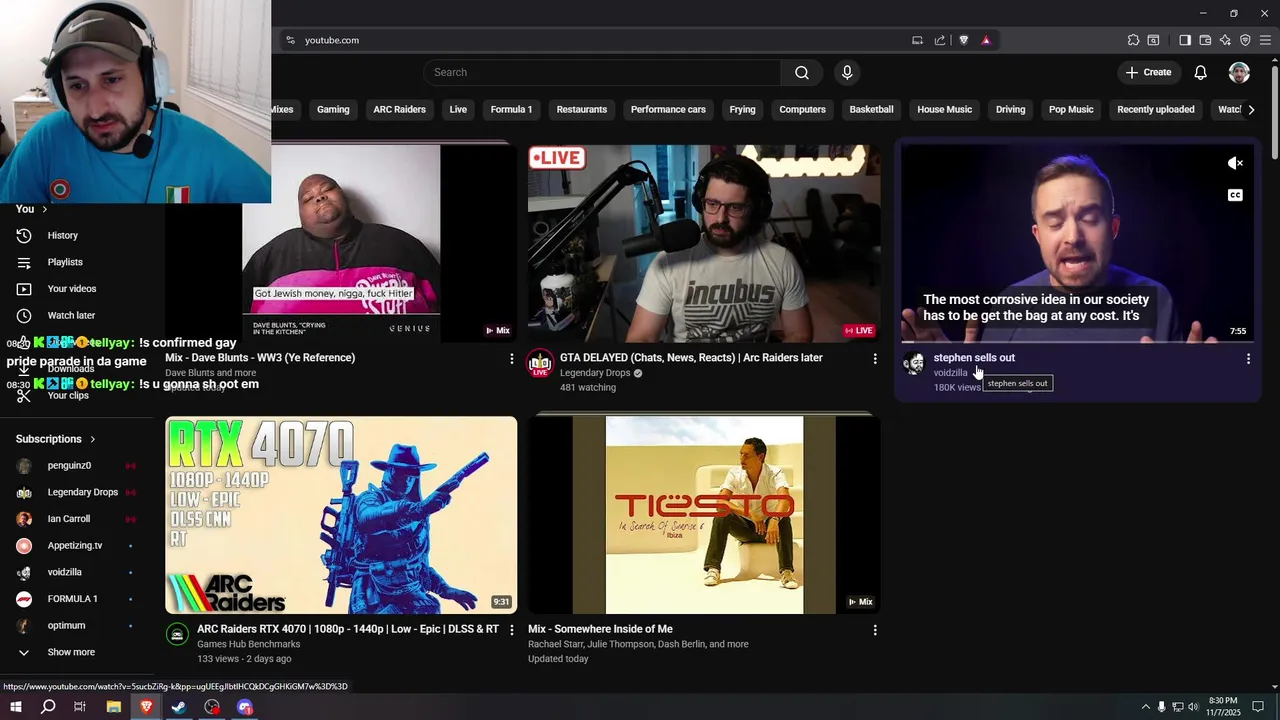Open Discord from the taskbar
This screenshot has width=1280, height=720.
point(245,707)
